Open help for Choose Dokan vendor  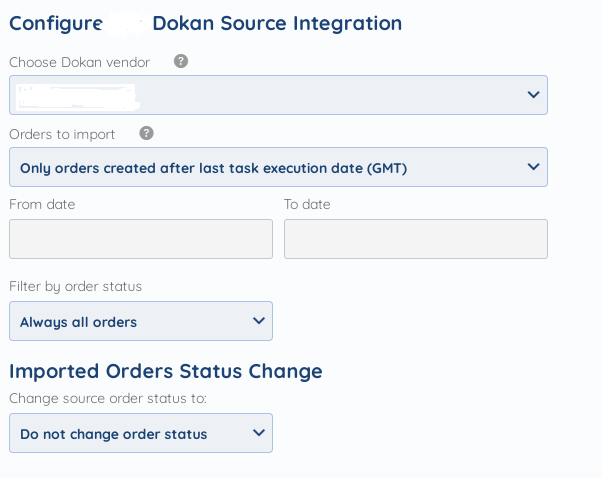[x=181, y=61]
